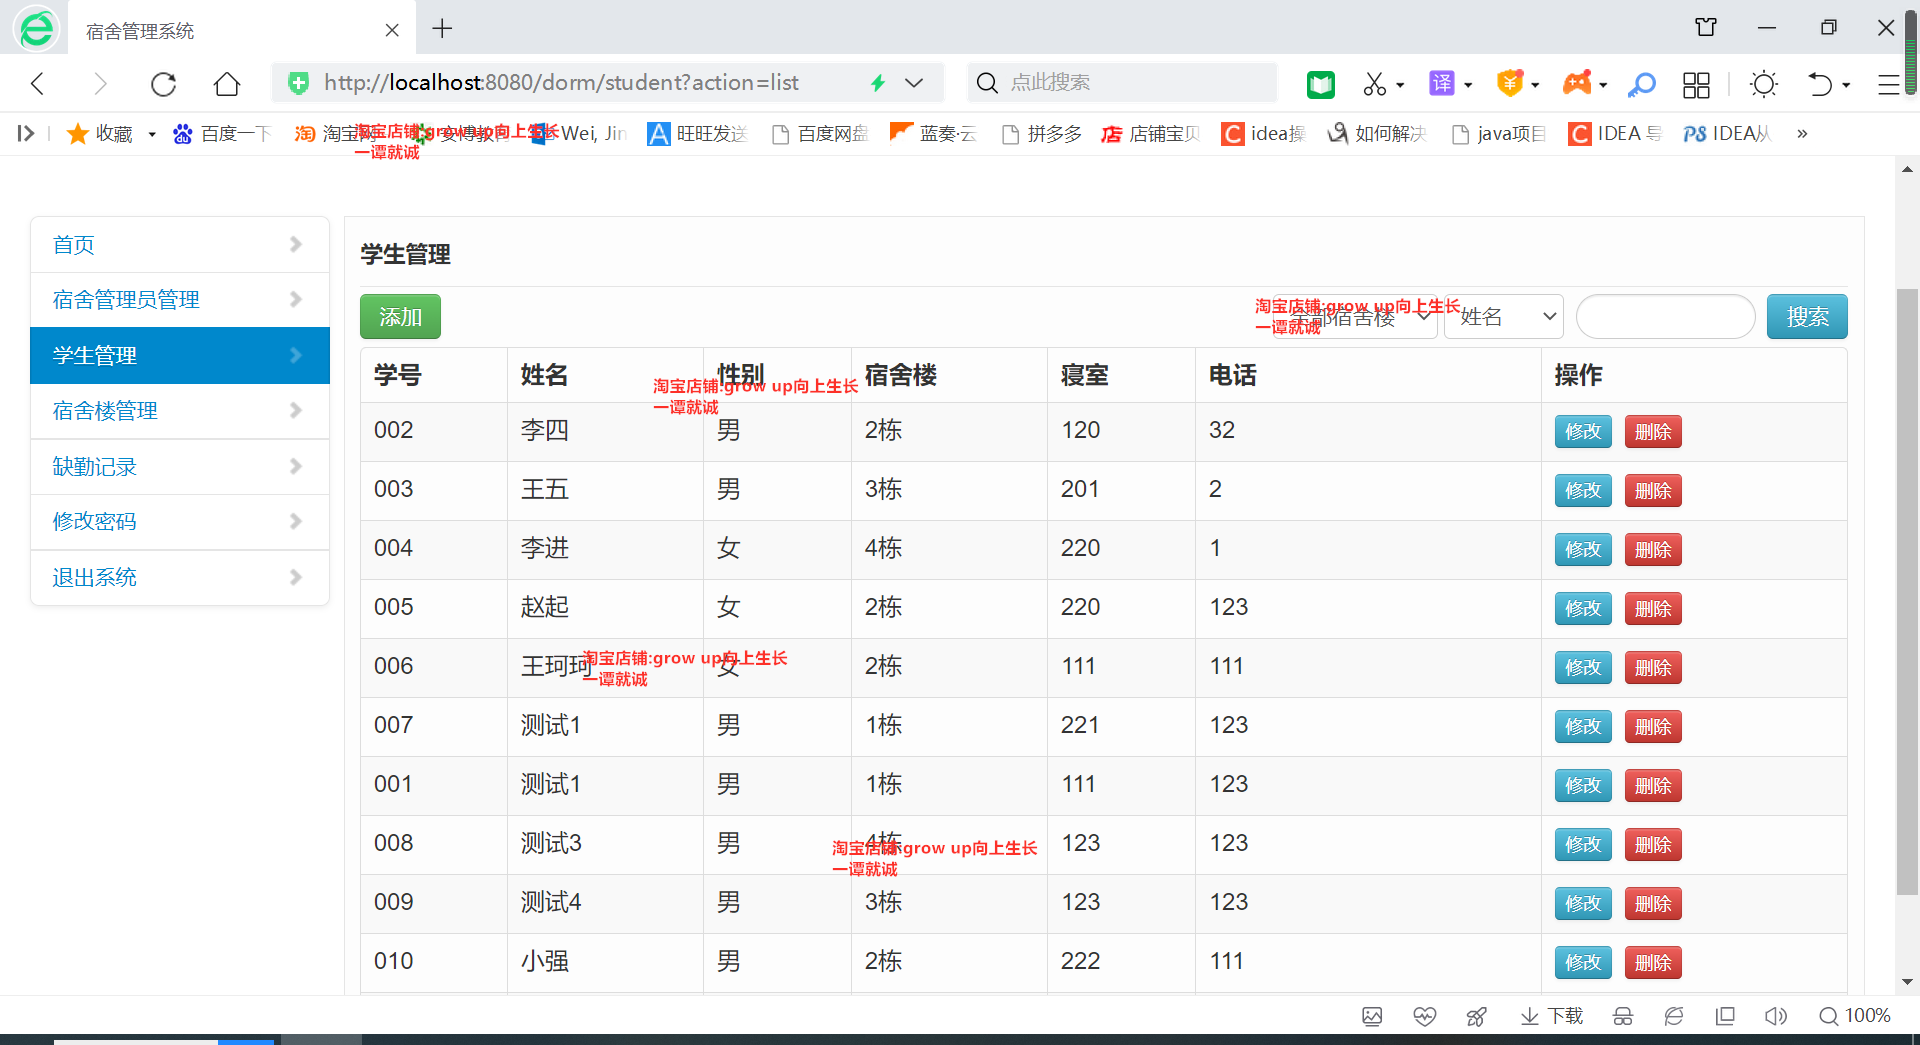Screen dimensions: 1920x1045
Task: Click the wallet shield icon in toolbar
Action: [x=1512, y=85]
